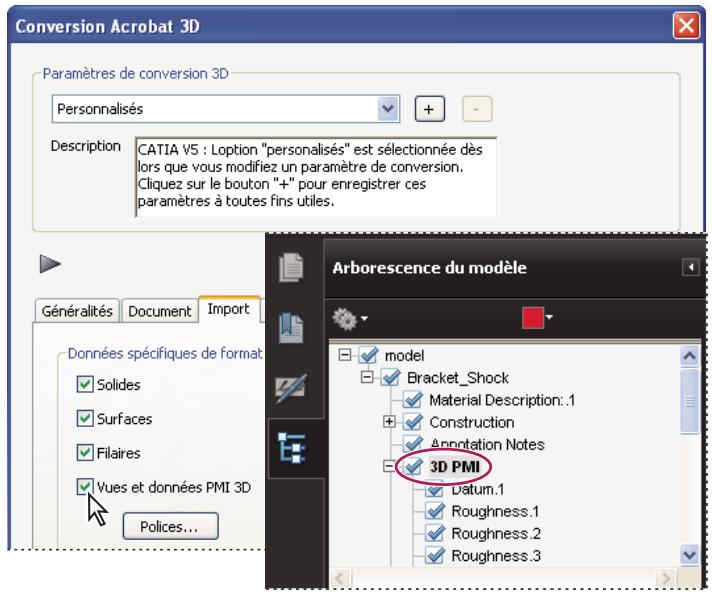Select the Bracket_Shock tree label

coord(458,377)
